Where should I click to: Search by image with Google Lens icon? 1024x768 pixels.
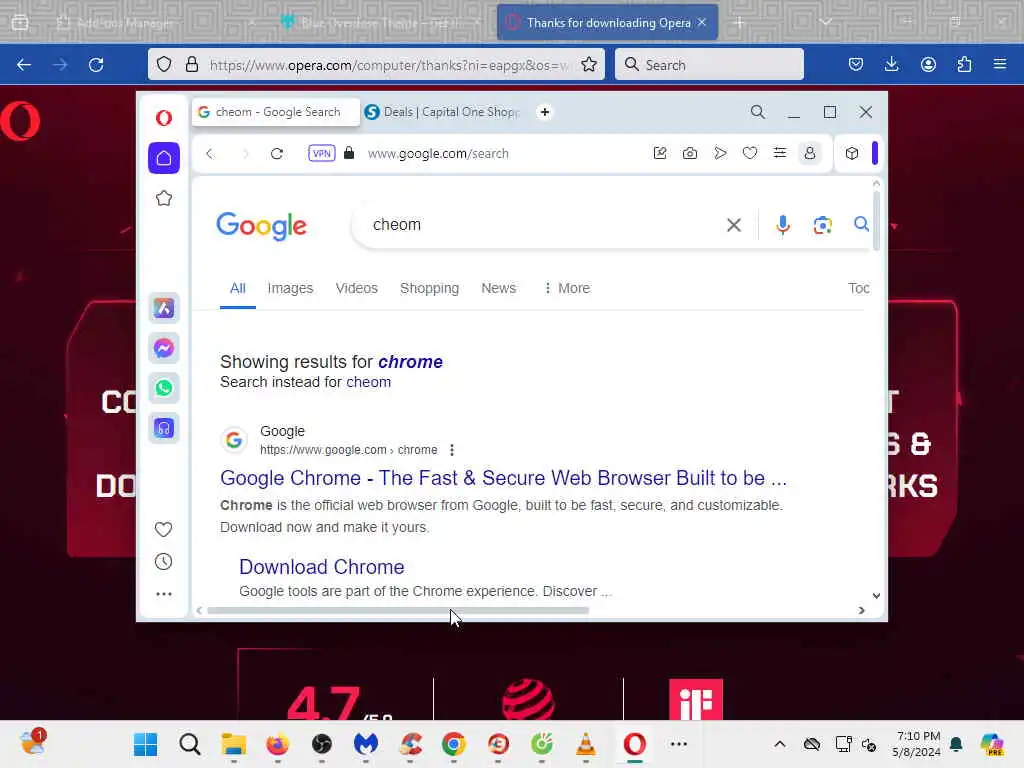[822, 225]
